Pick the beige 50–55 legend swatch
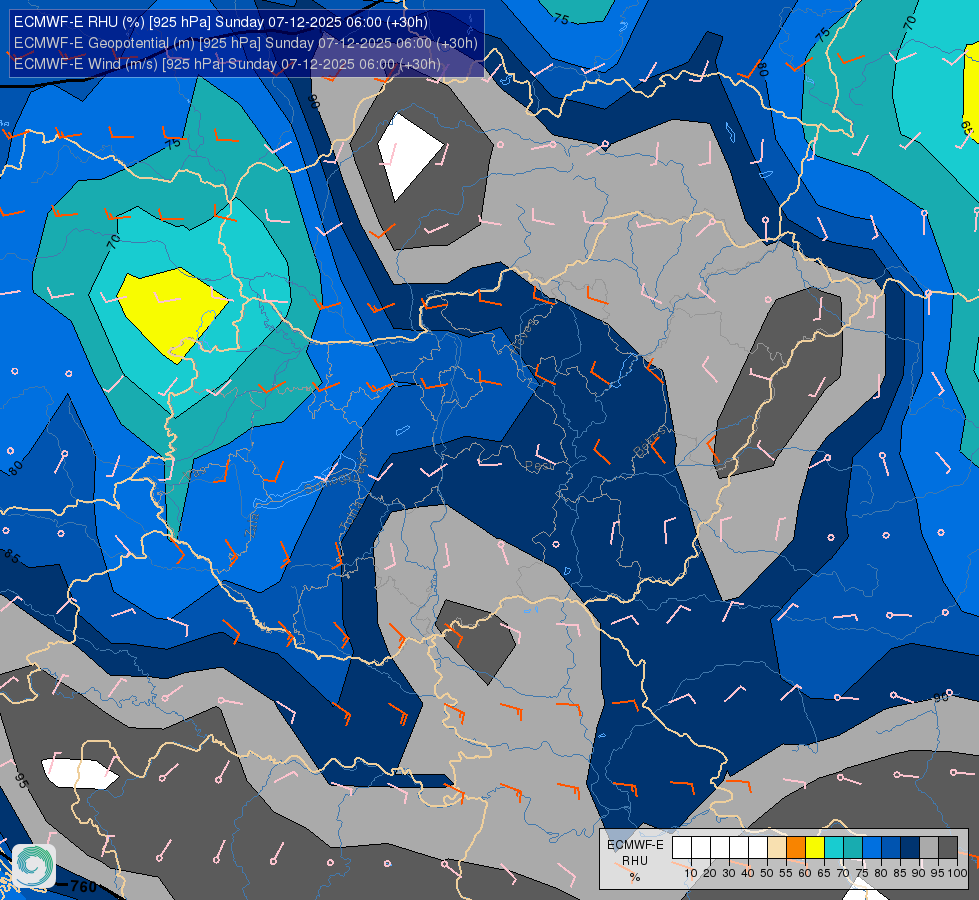The image size is (979, 900). 777,847
